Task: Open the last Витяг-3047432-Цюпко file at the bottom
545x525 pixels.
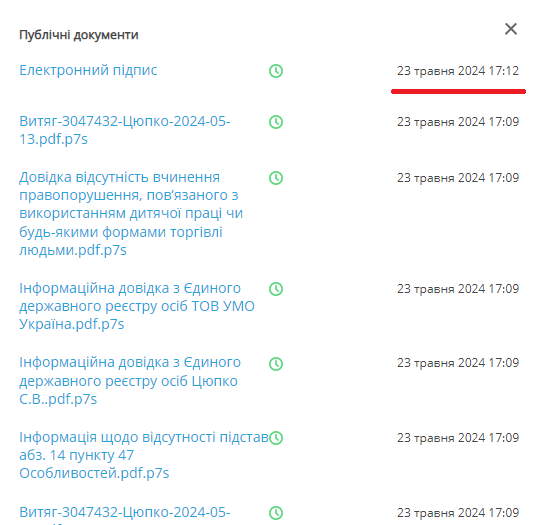Action: point(124,515)
